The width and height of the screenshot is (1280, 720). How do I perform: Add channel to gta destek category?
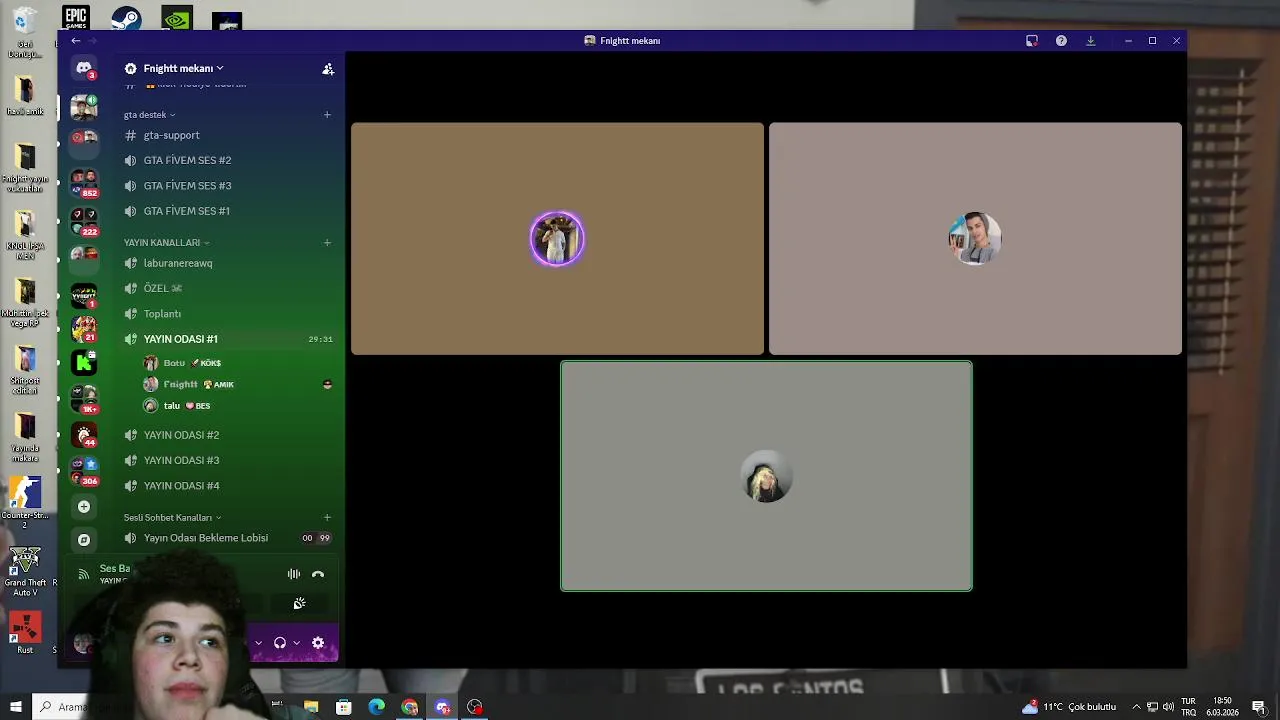(327, 115)
